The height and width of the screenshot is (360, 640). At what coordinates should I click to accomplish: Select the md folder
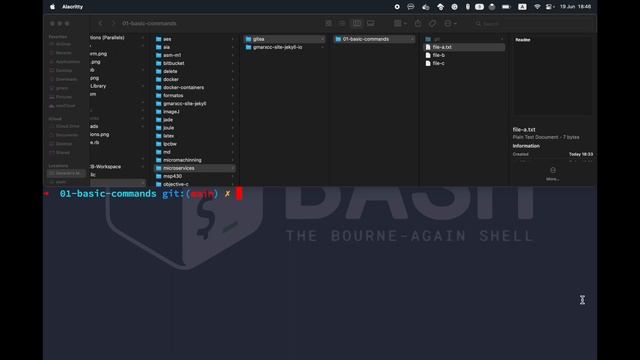pyautogui.click(x=194, y=152)
